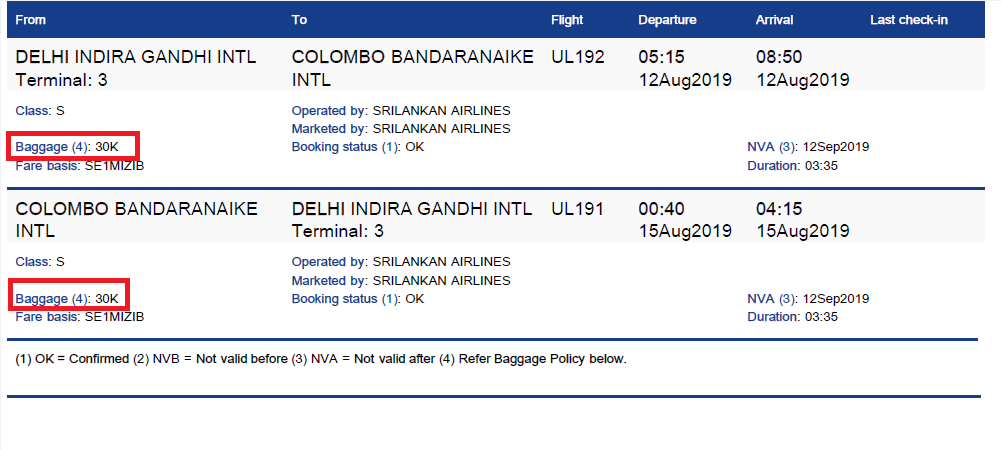
Task: Click the highlighted Baggage 30K box for UL192
Action: pos(73,147)
